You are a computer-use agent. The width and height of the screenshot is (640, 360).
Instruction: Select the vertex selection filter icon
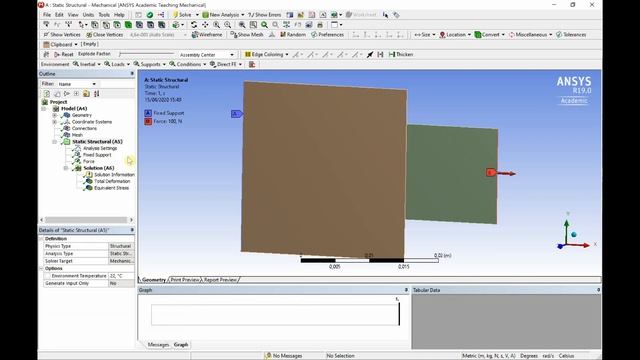[x=95, y=25]
